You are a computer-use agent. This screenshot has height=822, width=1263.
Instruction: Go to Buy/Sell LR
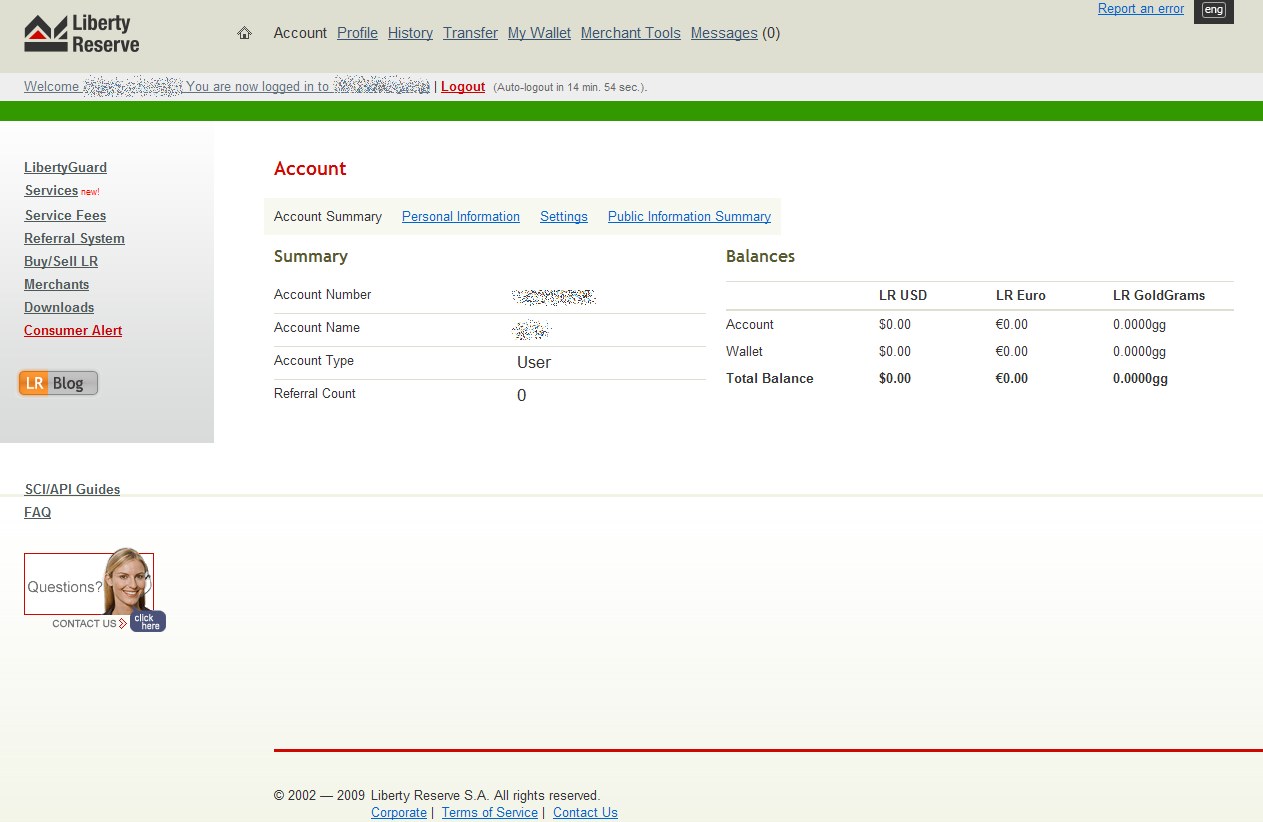point(61,262)
